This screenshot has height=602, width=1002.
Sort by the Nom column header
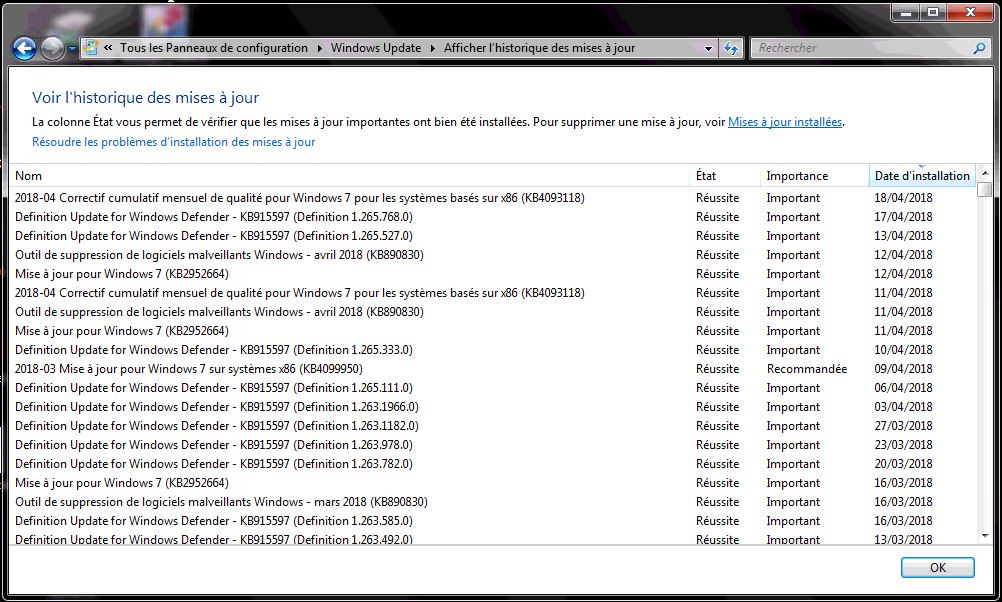[x=349, y=176]
